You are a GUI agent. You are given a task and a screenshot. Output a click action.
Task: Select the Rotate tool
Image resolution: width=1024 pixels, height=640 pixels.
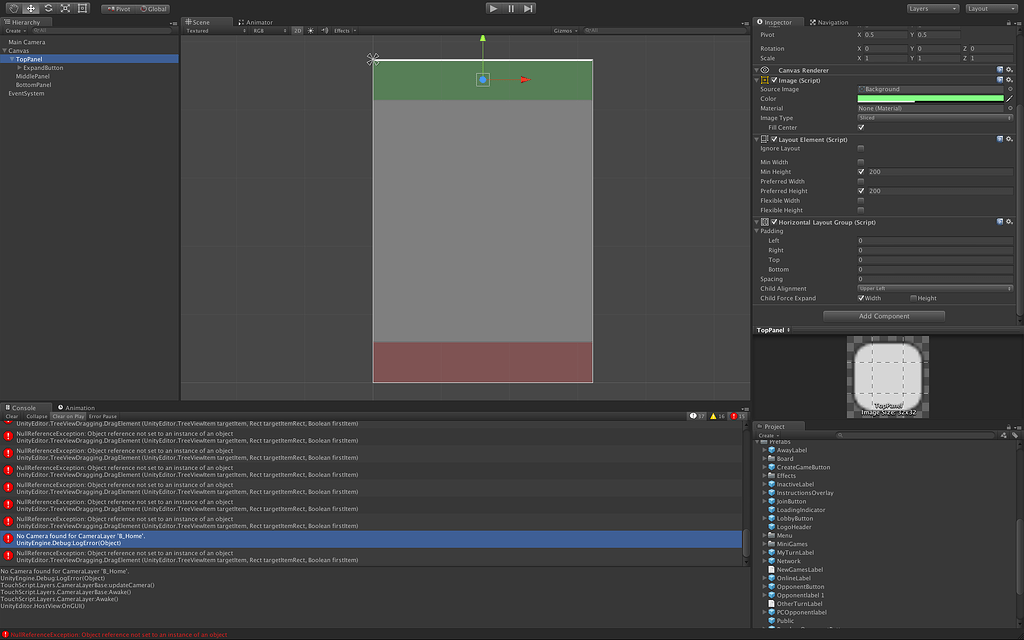point(47,8)
